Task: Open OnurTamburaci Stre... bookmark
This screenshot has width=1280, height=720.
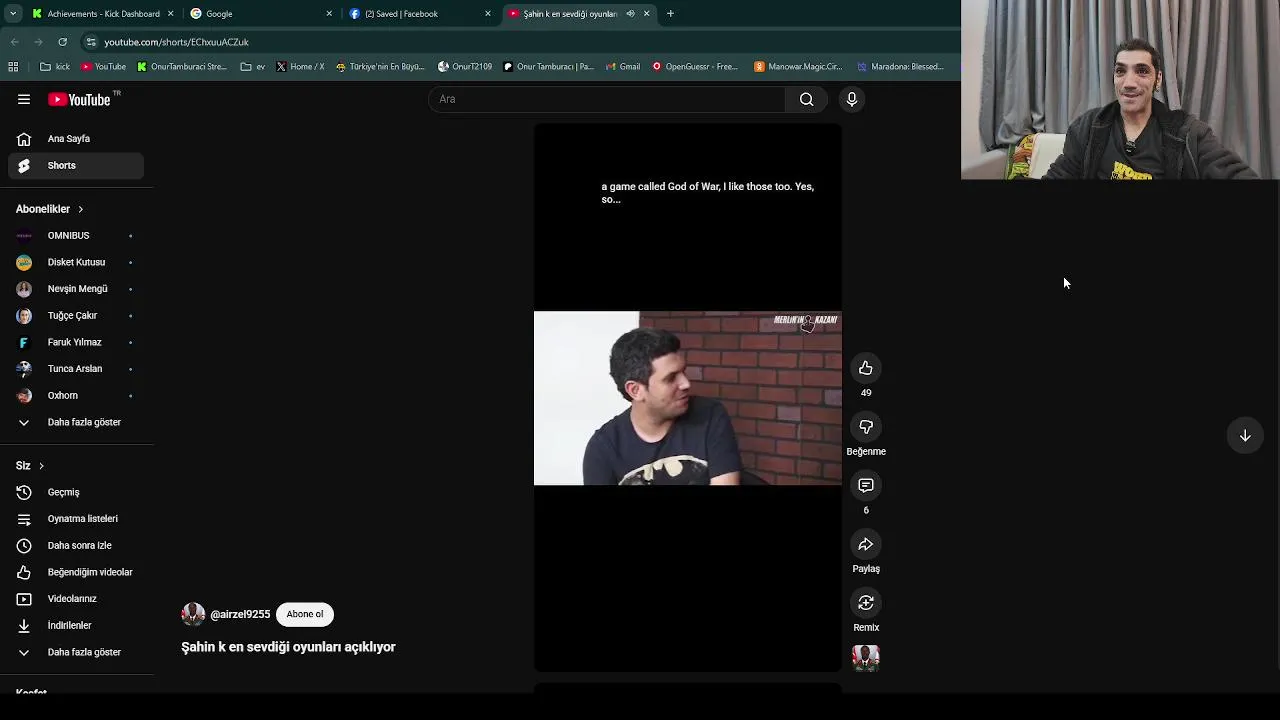Action: tap(182, 67)
